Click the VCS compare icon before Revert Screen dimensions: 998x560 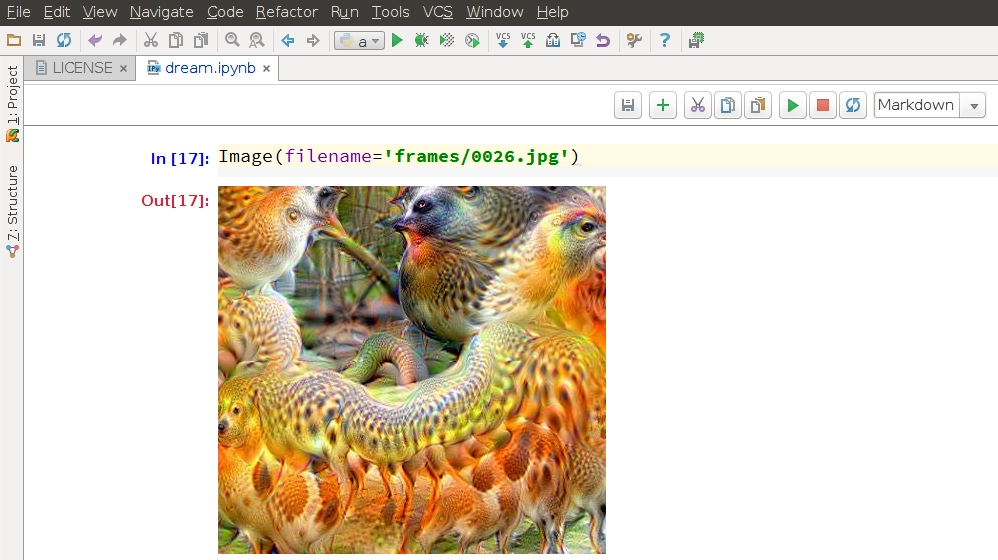pos(578,41)
